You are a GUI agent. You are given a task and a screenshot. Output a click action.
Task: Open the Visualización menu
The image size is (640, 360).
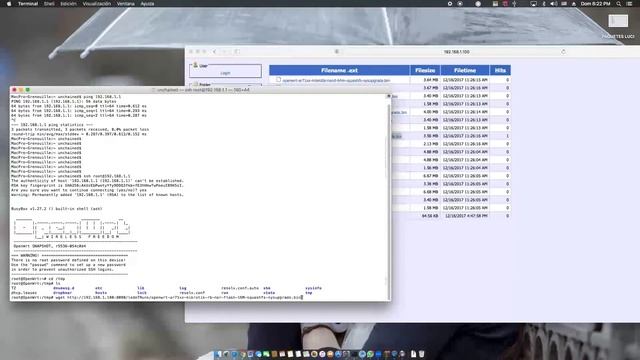point(97,4)
